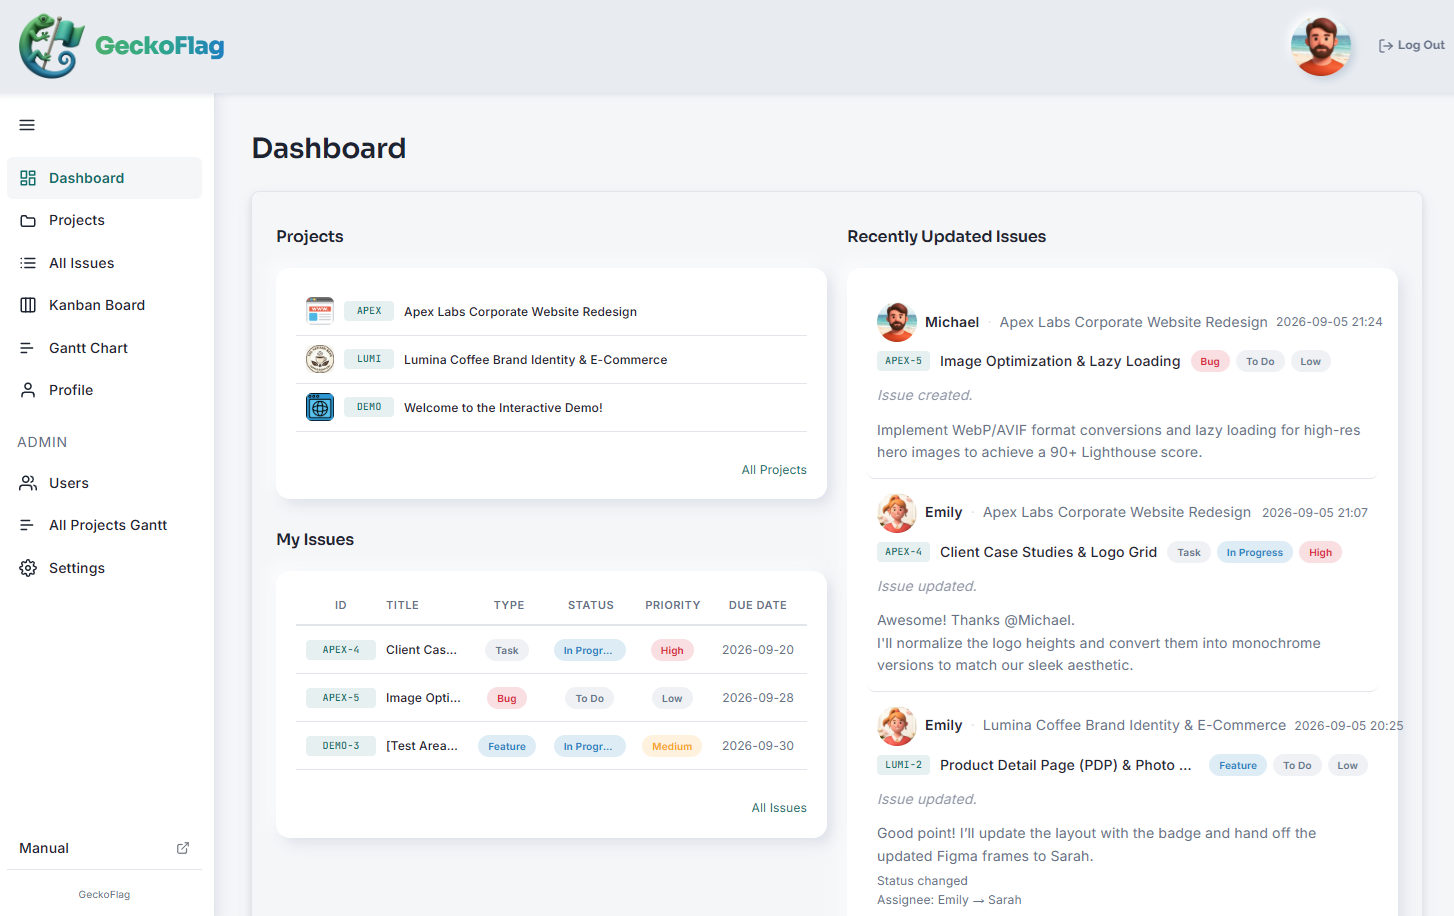Click the Log Out button
The image size is (1454, 916).
pyautogui.click(x=1411, y=45)
